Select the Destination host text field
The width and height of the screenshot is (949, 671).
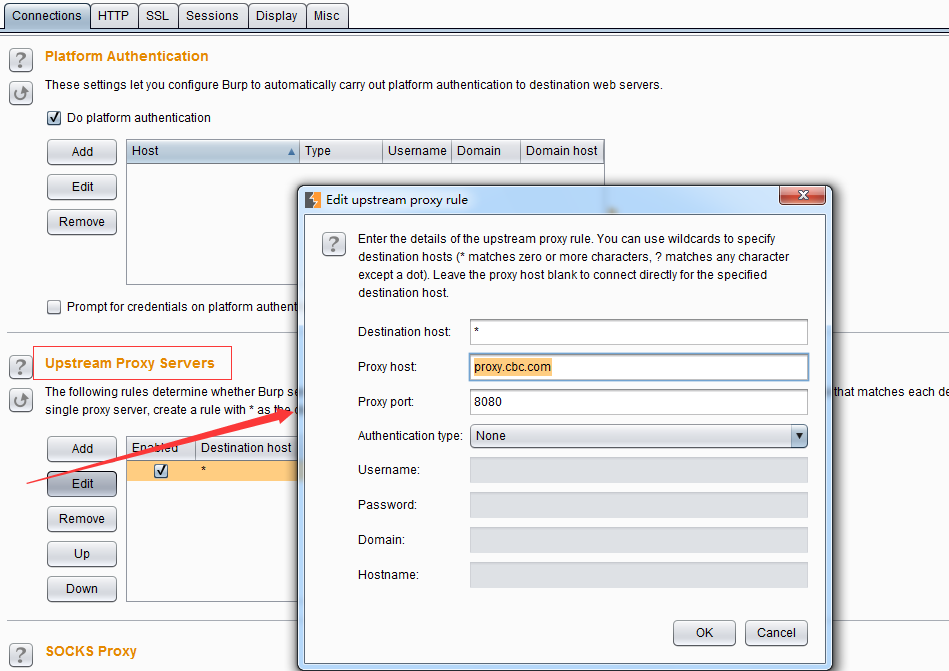coord(638,332)
